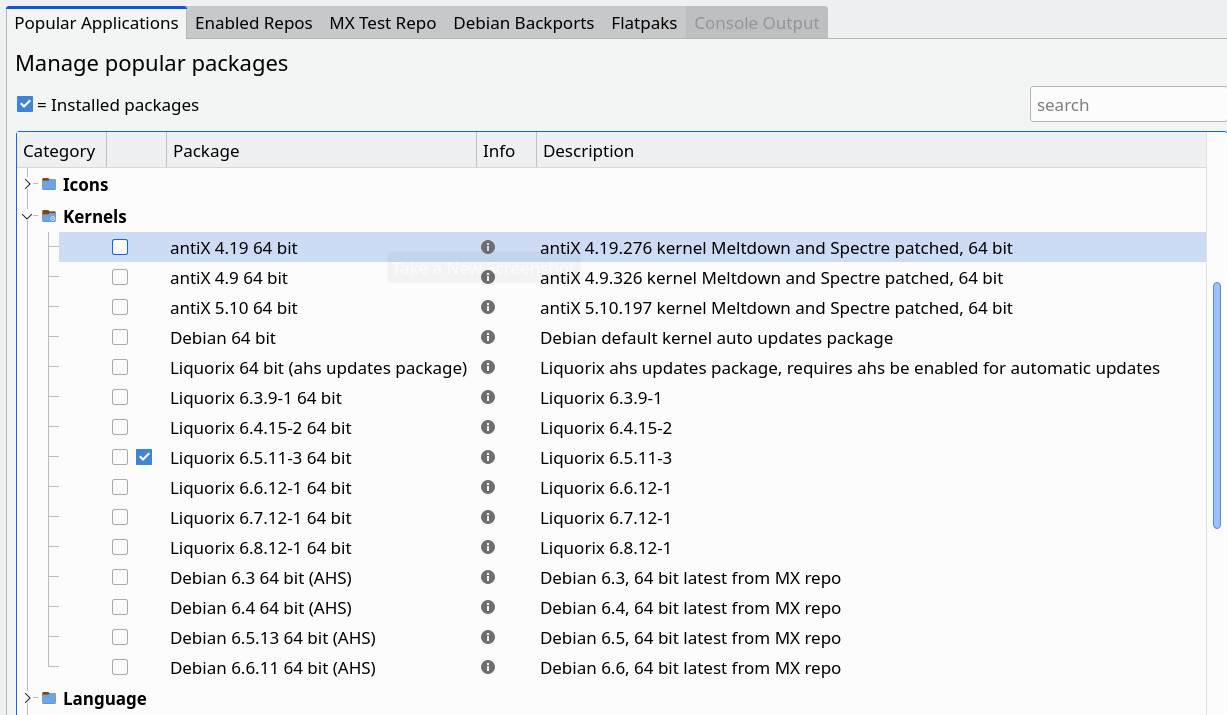
Task: Open info for Liquorix 6.4.15-2 64 bit
Action: pos(488,427)
